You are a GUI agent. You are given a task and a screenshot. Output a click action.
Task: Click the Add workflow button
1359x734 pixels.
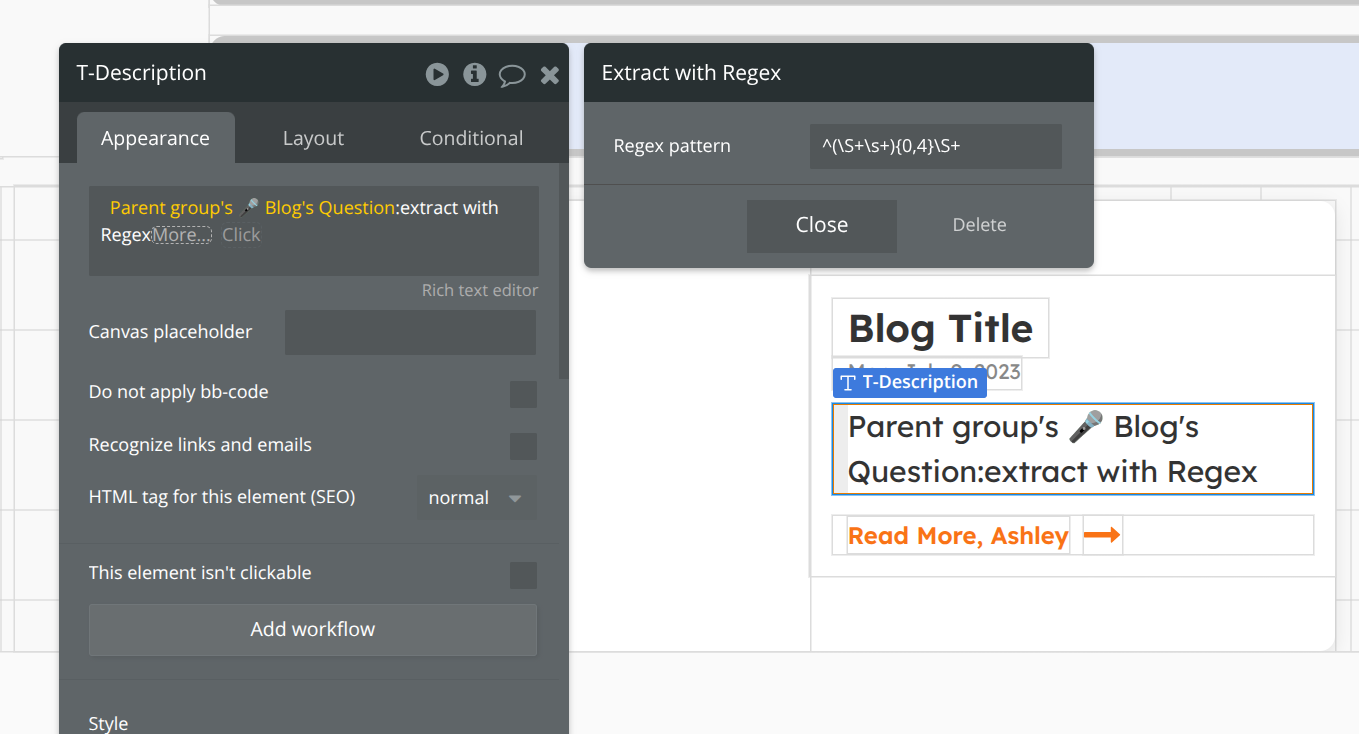coord(312,629)
